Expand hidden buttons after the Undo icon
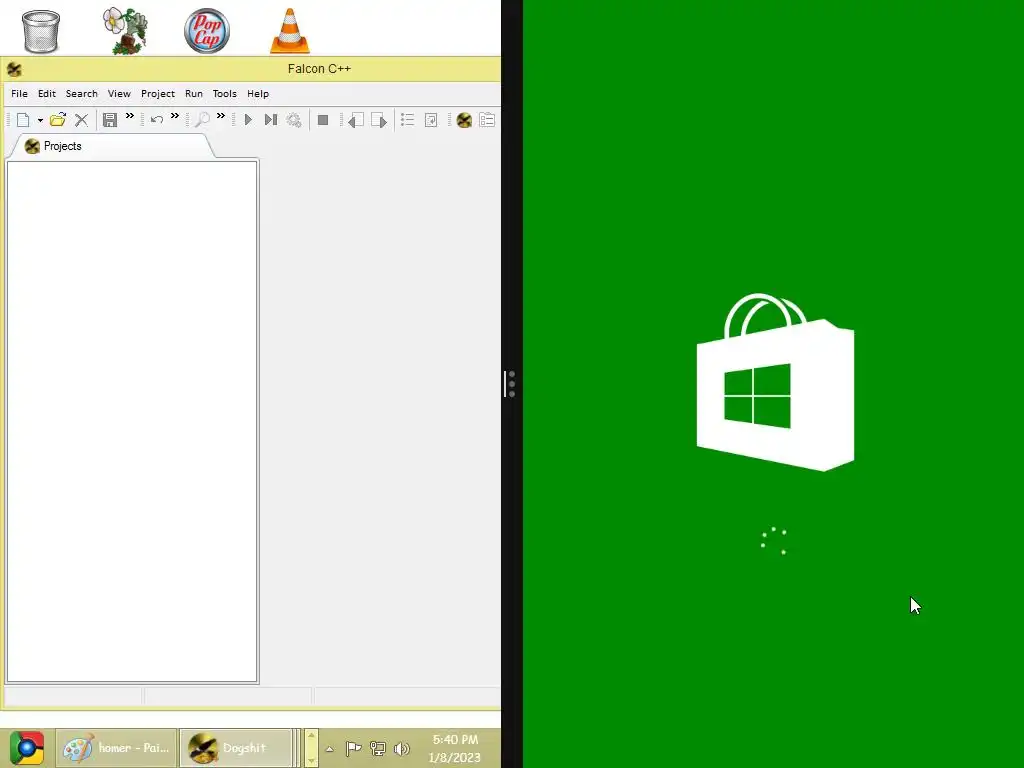This screenshot has height=768, width=1024. click(x=174, y=116)
